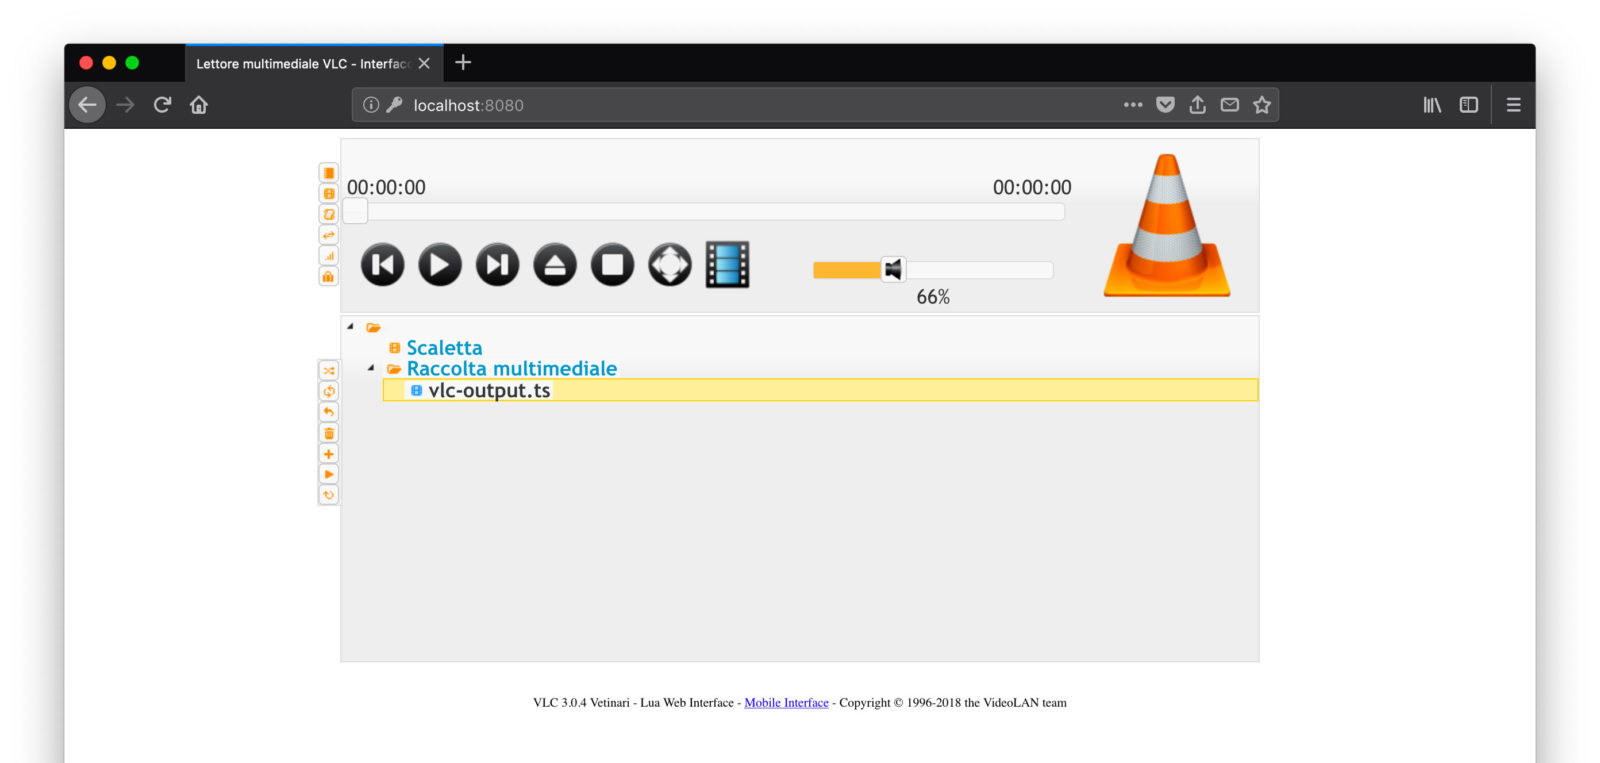Screen dimensions: 1600x763
Task: Click the previous track button
Action: pyautogui.click(x=382, y=265)
